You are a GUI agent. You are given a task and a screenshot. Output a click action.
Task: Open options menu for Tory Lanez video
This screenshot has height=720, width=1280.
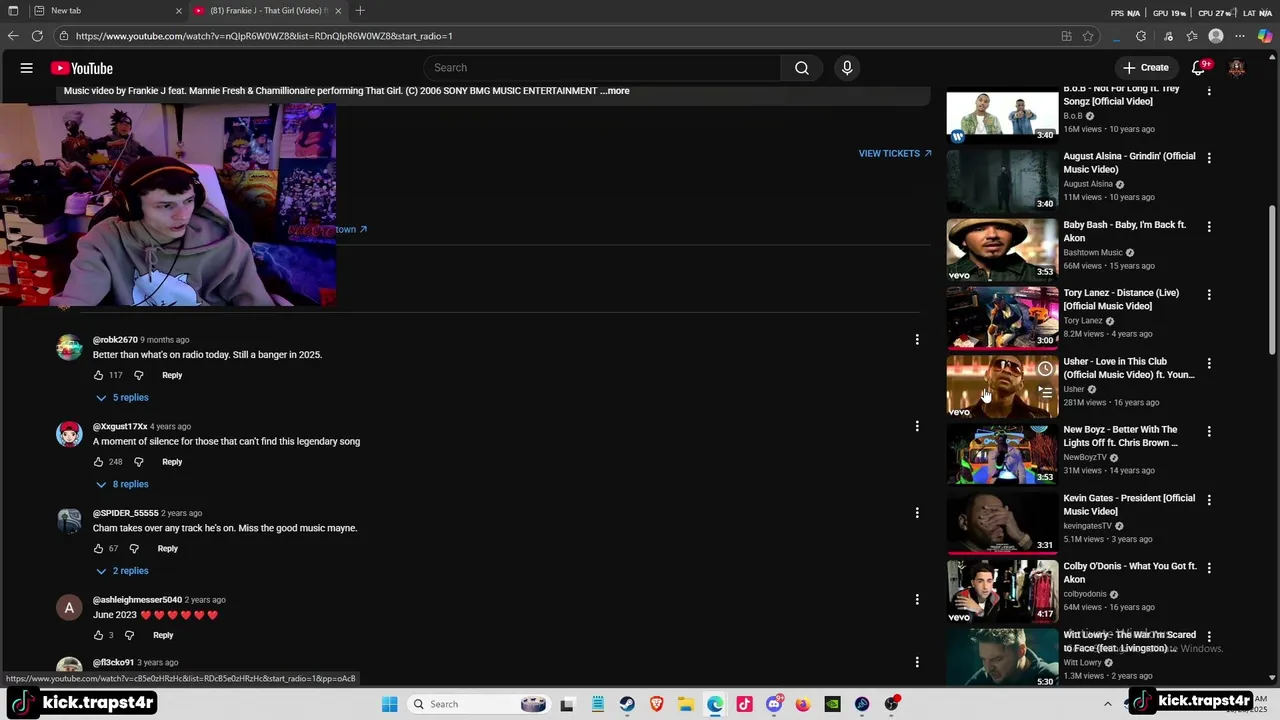1209,295
